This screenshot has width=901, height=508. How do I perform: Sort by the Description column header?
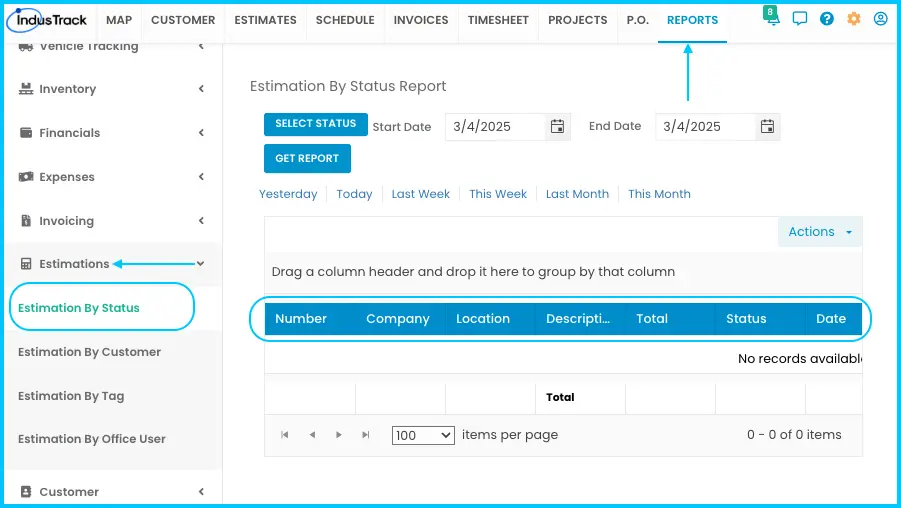(580, 319)
